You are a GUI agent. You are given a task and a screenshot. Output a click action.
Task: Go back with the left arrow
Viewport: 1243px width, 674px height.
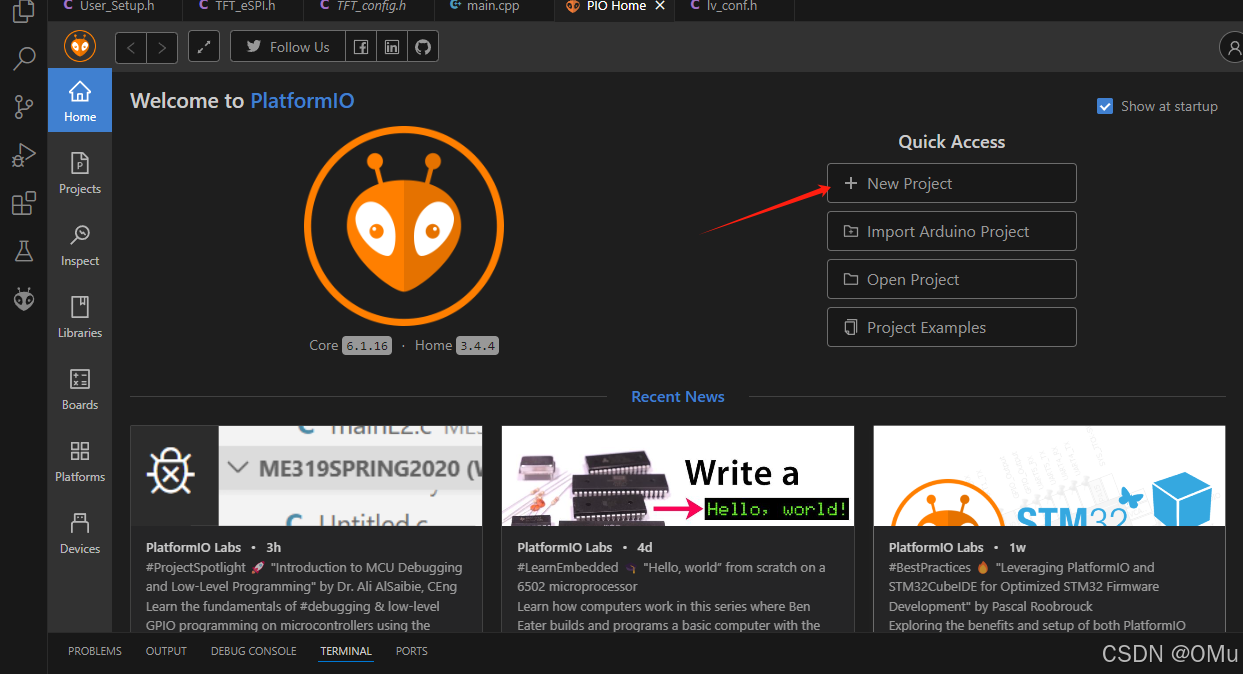131,47
